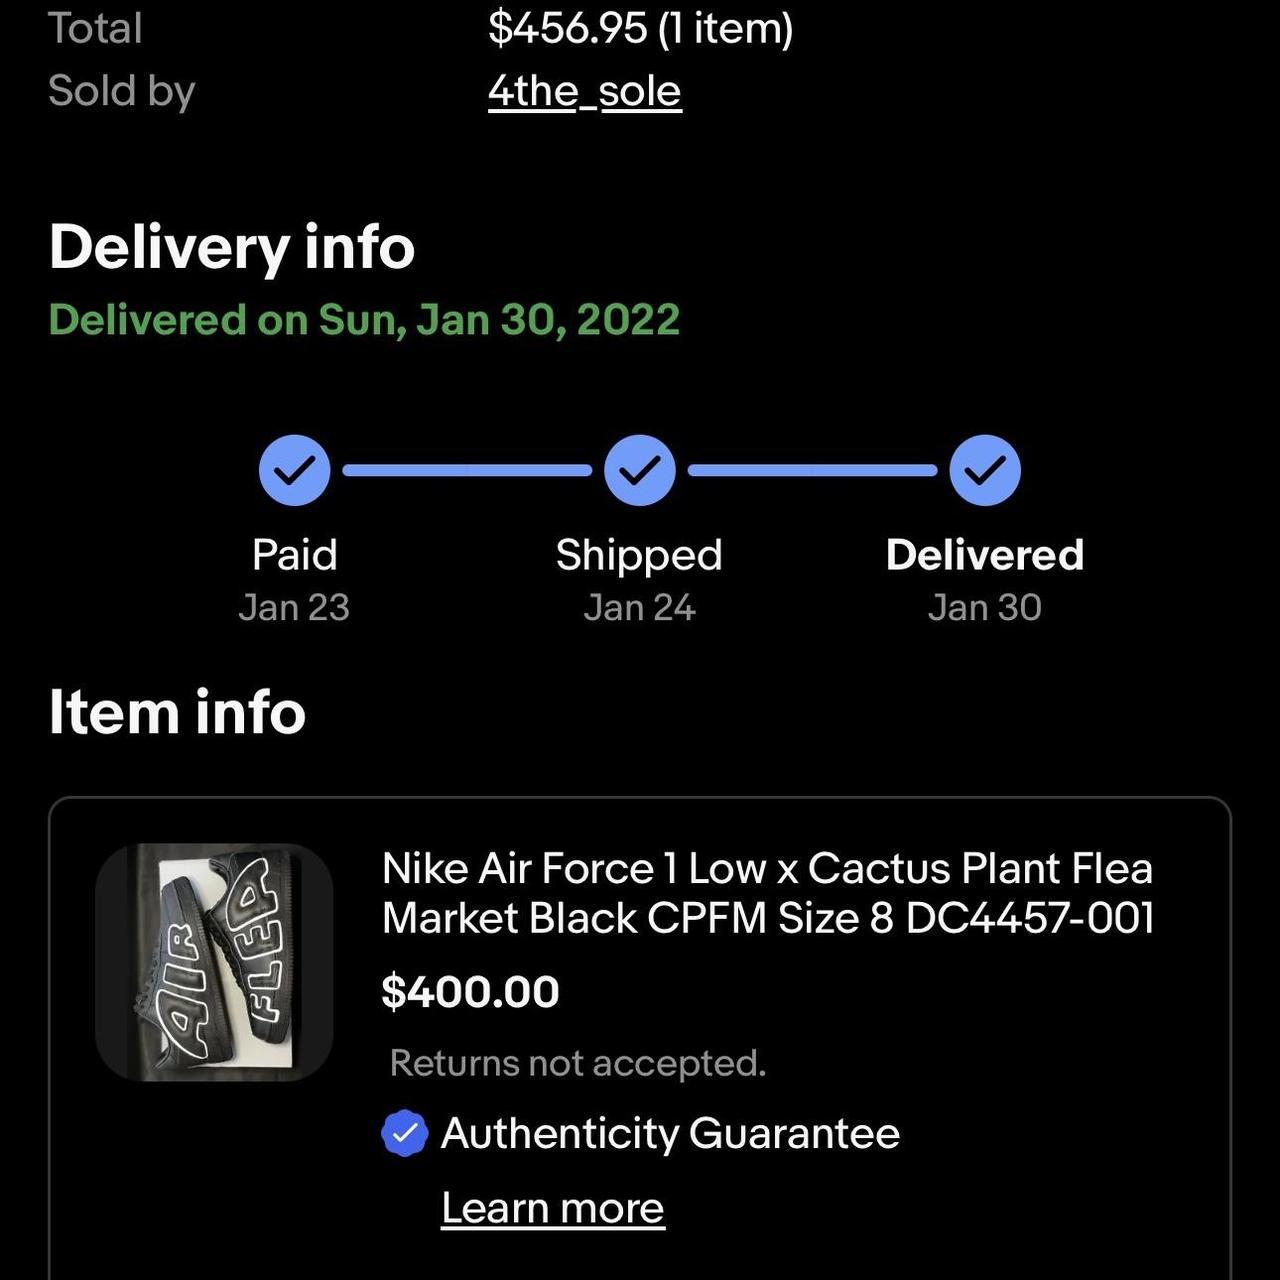The image size is (1280, 1280).
Task: Click progress bar between Paid and Shipped
Action: (x=467, y=470)
